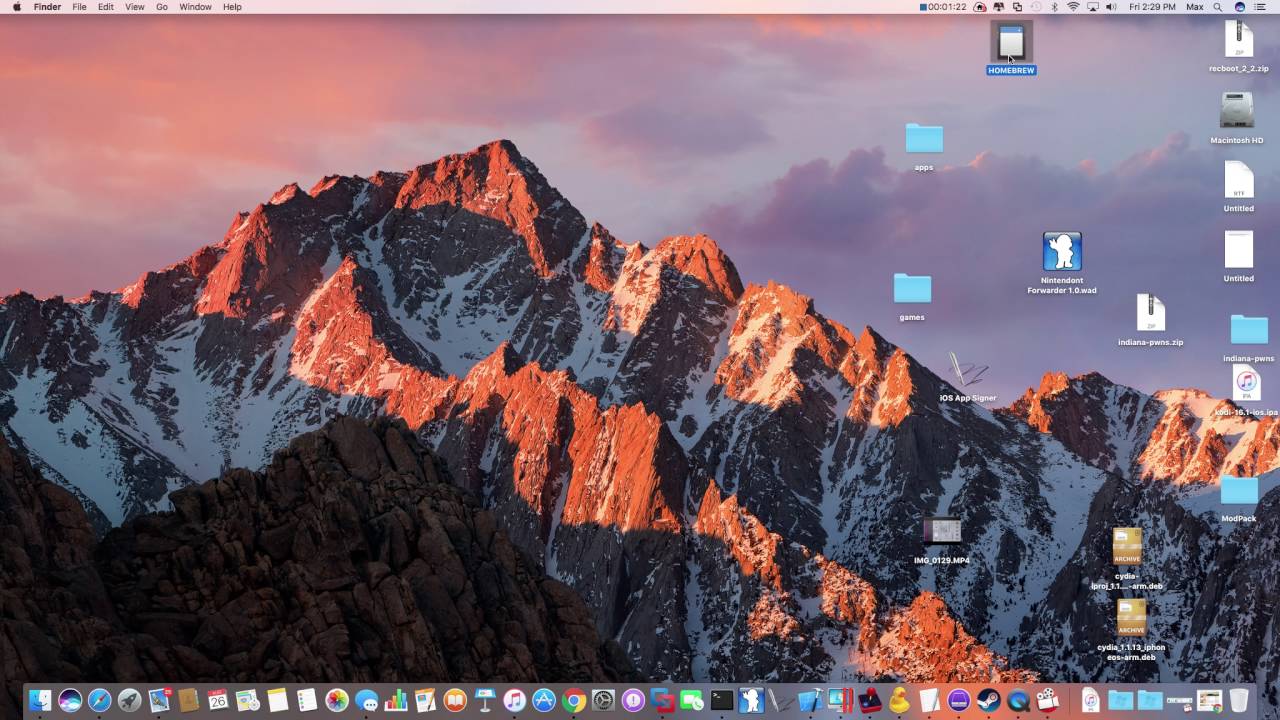Open the Trash in the Dock

tap(1238, 700)
